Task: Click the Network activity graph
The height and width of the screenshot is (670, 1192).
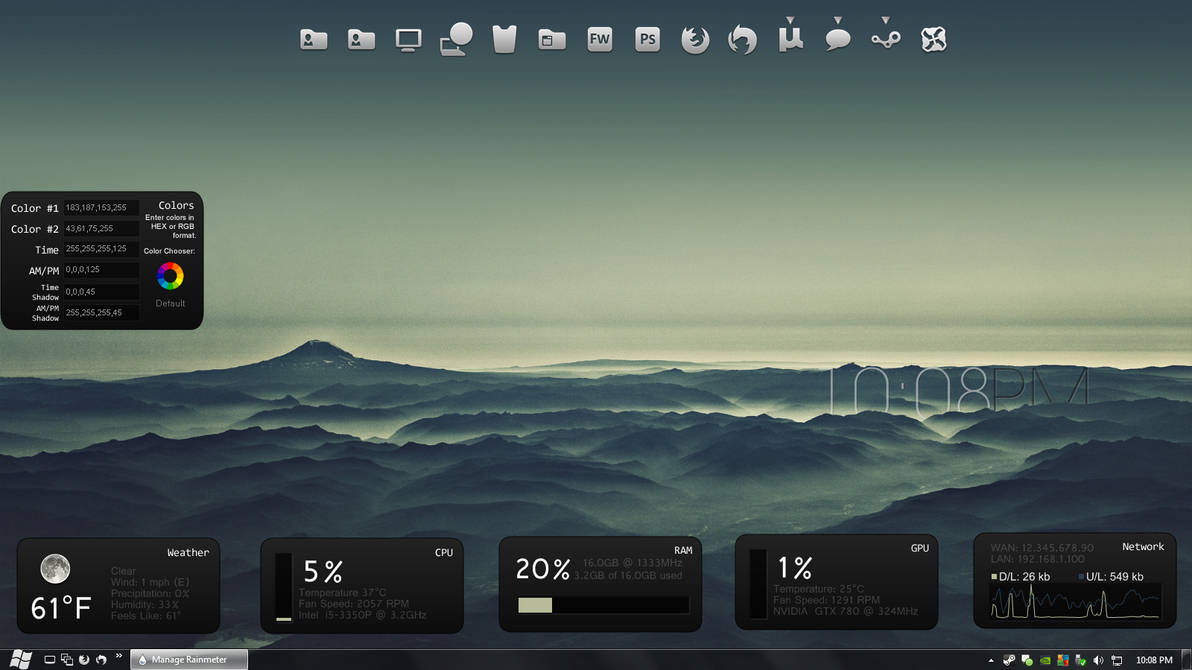Action: pos(1076,602)
